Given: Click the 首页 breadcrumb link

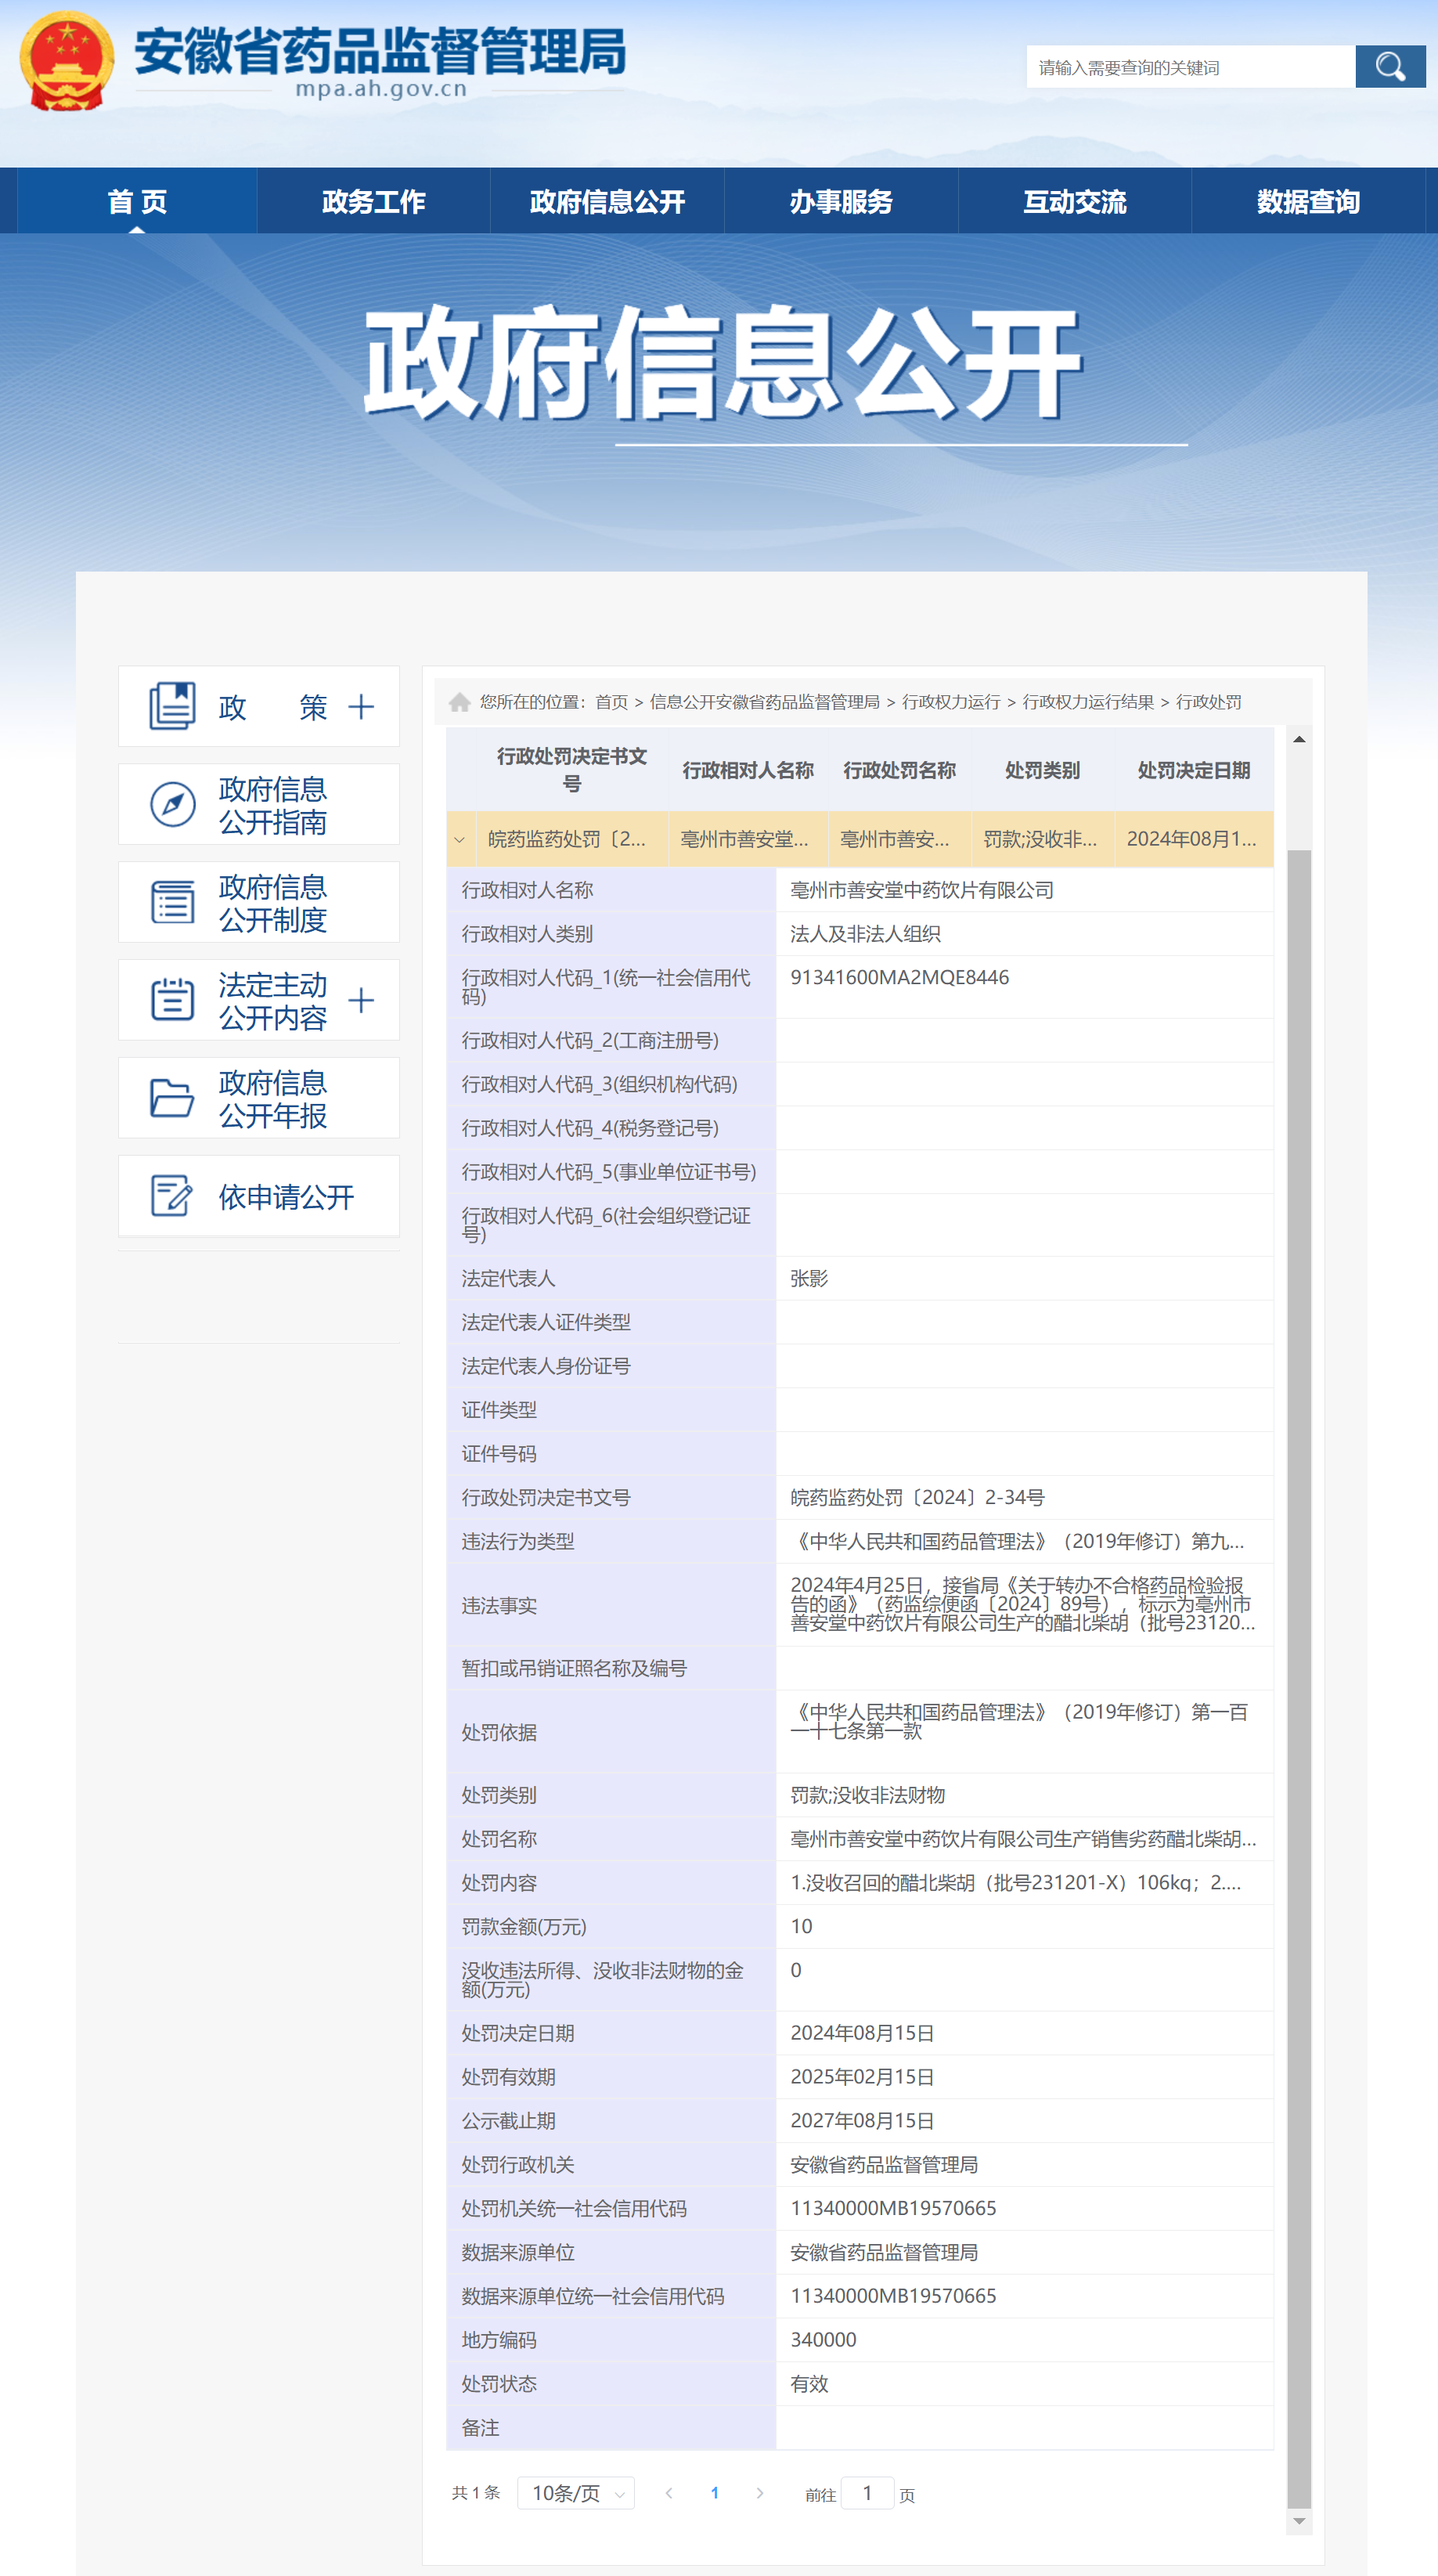Looking at the screenshot, I should point(611,702).
